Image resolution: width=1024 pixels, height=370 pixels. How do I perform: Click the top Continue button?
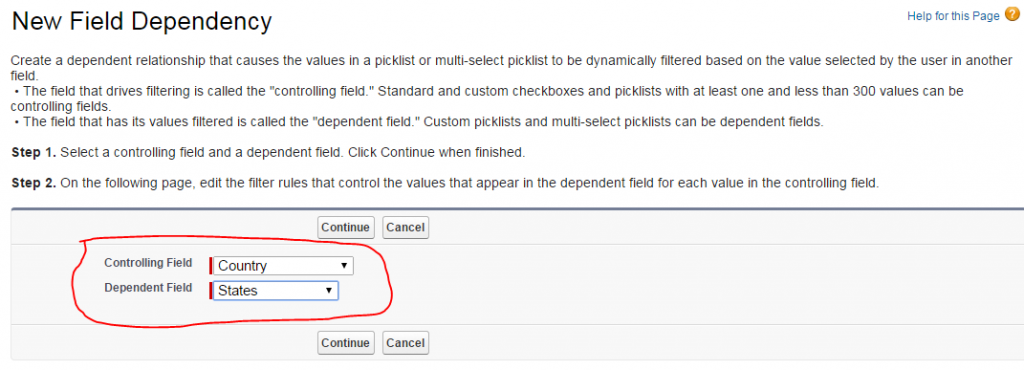coord(345,228)
